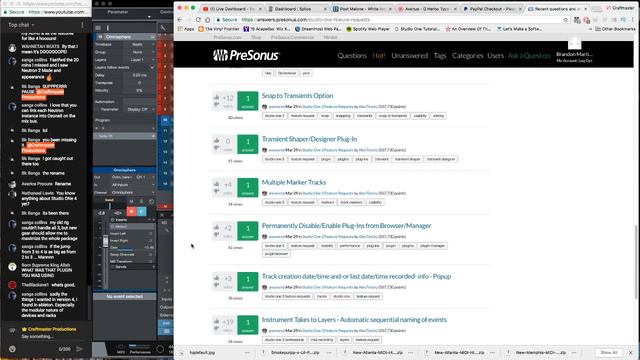Switch to the PayPal Checkout tab
The height and width of the screenshot is (360, 640).
(491, 9)
